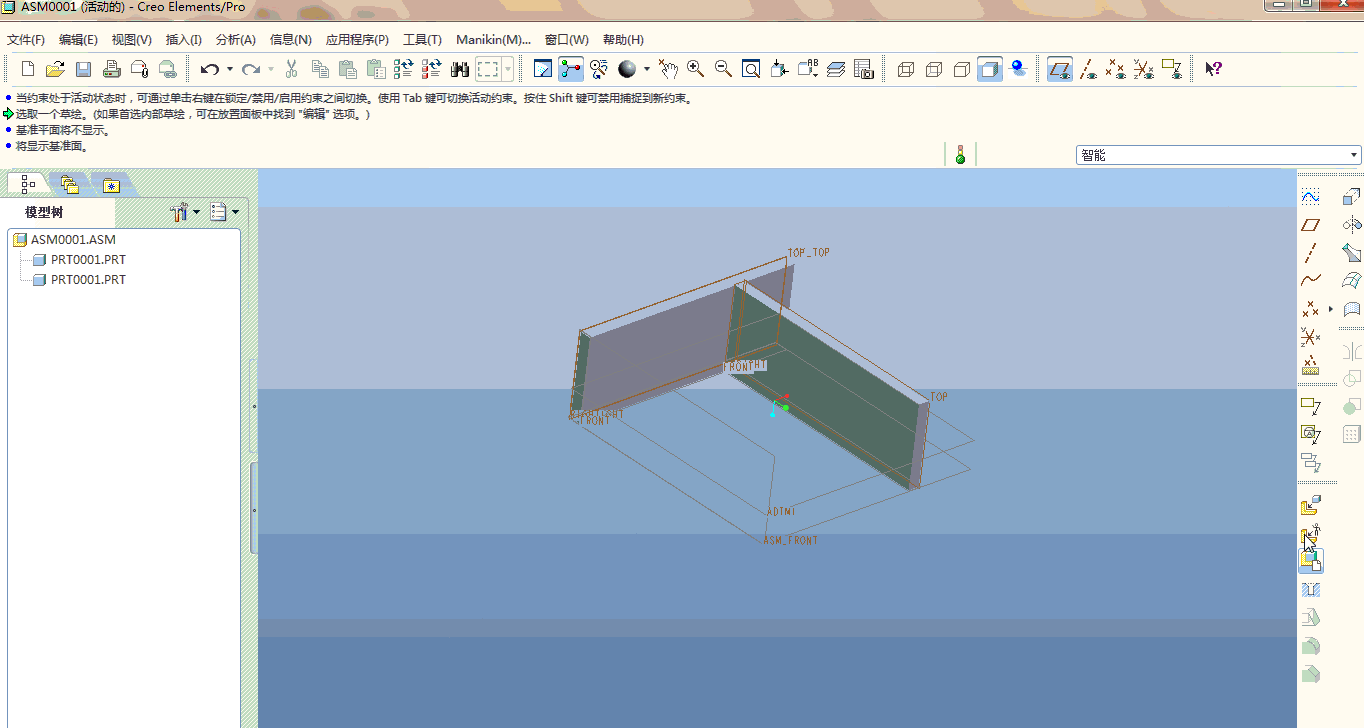Toggle datum planes display

[1060, 69]
